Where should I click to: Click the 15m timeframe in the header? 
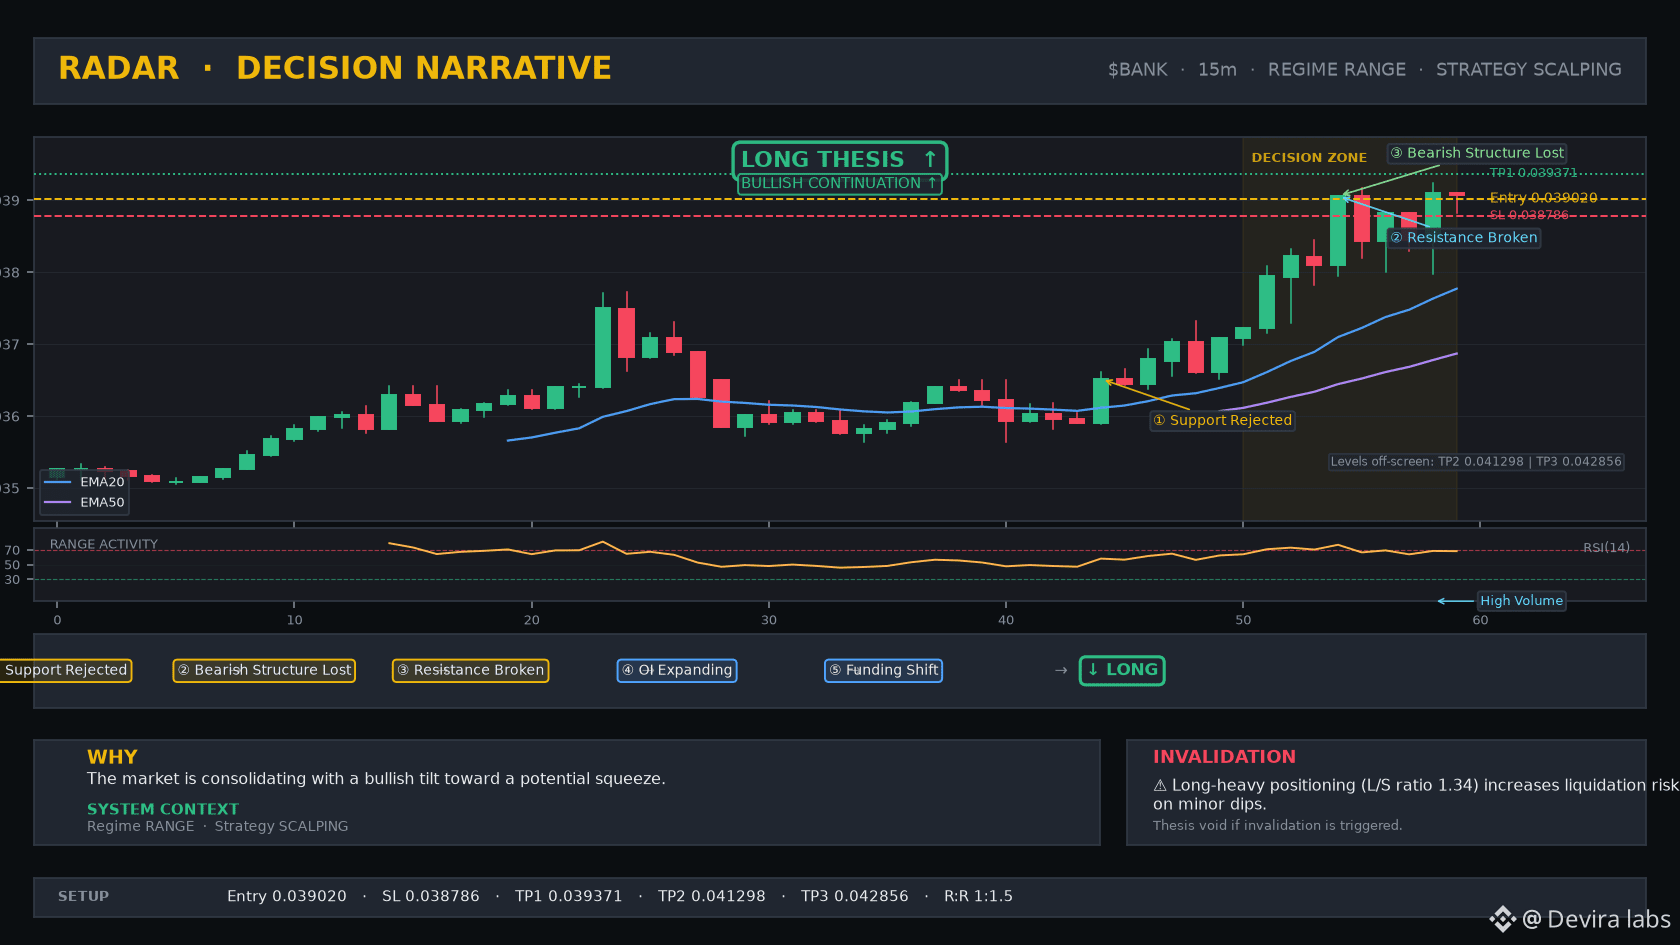tap(1217, 70)
